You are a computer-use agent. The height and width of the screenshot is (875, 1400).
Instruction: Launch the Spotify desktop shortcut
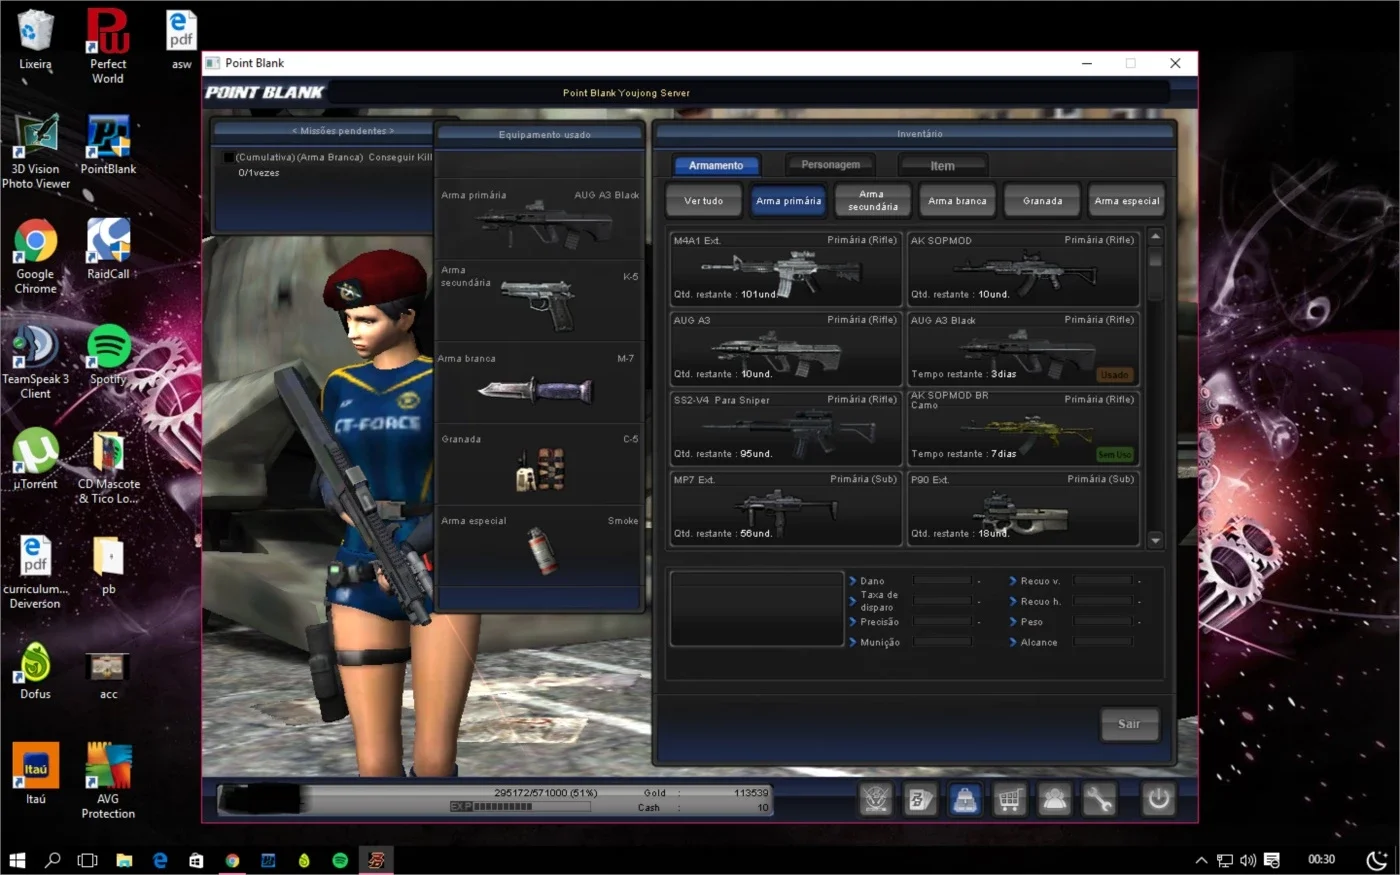(x=109, y=355)
